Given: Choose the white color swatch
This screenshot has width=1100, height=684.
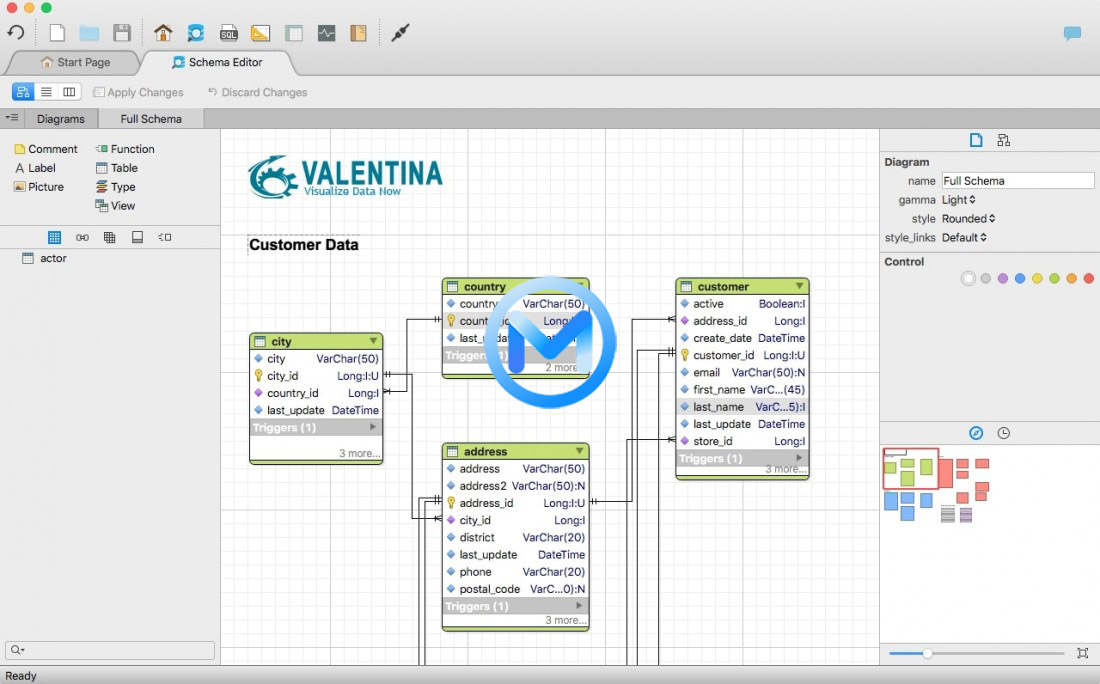Looking at the screenshot, I should [968, 279].
